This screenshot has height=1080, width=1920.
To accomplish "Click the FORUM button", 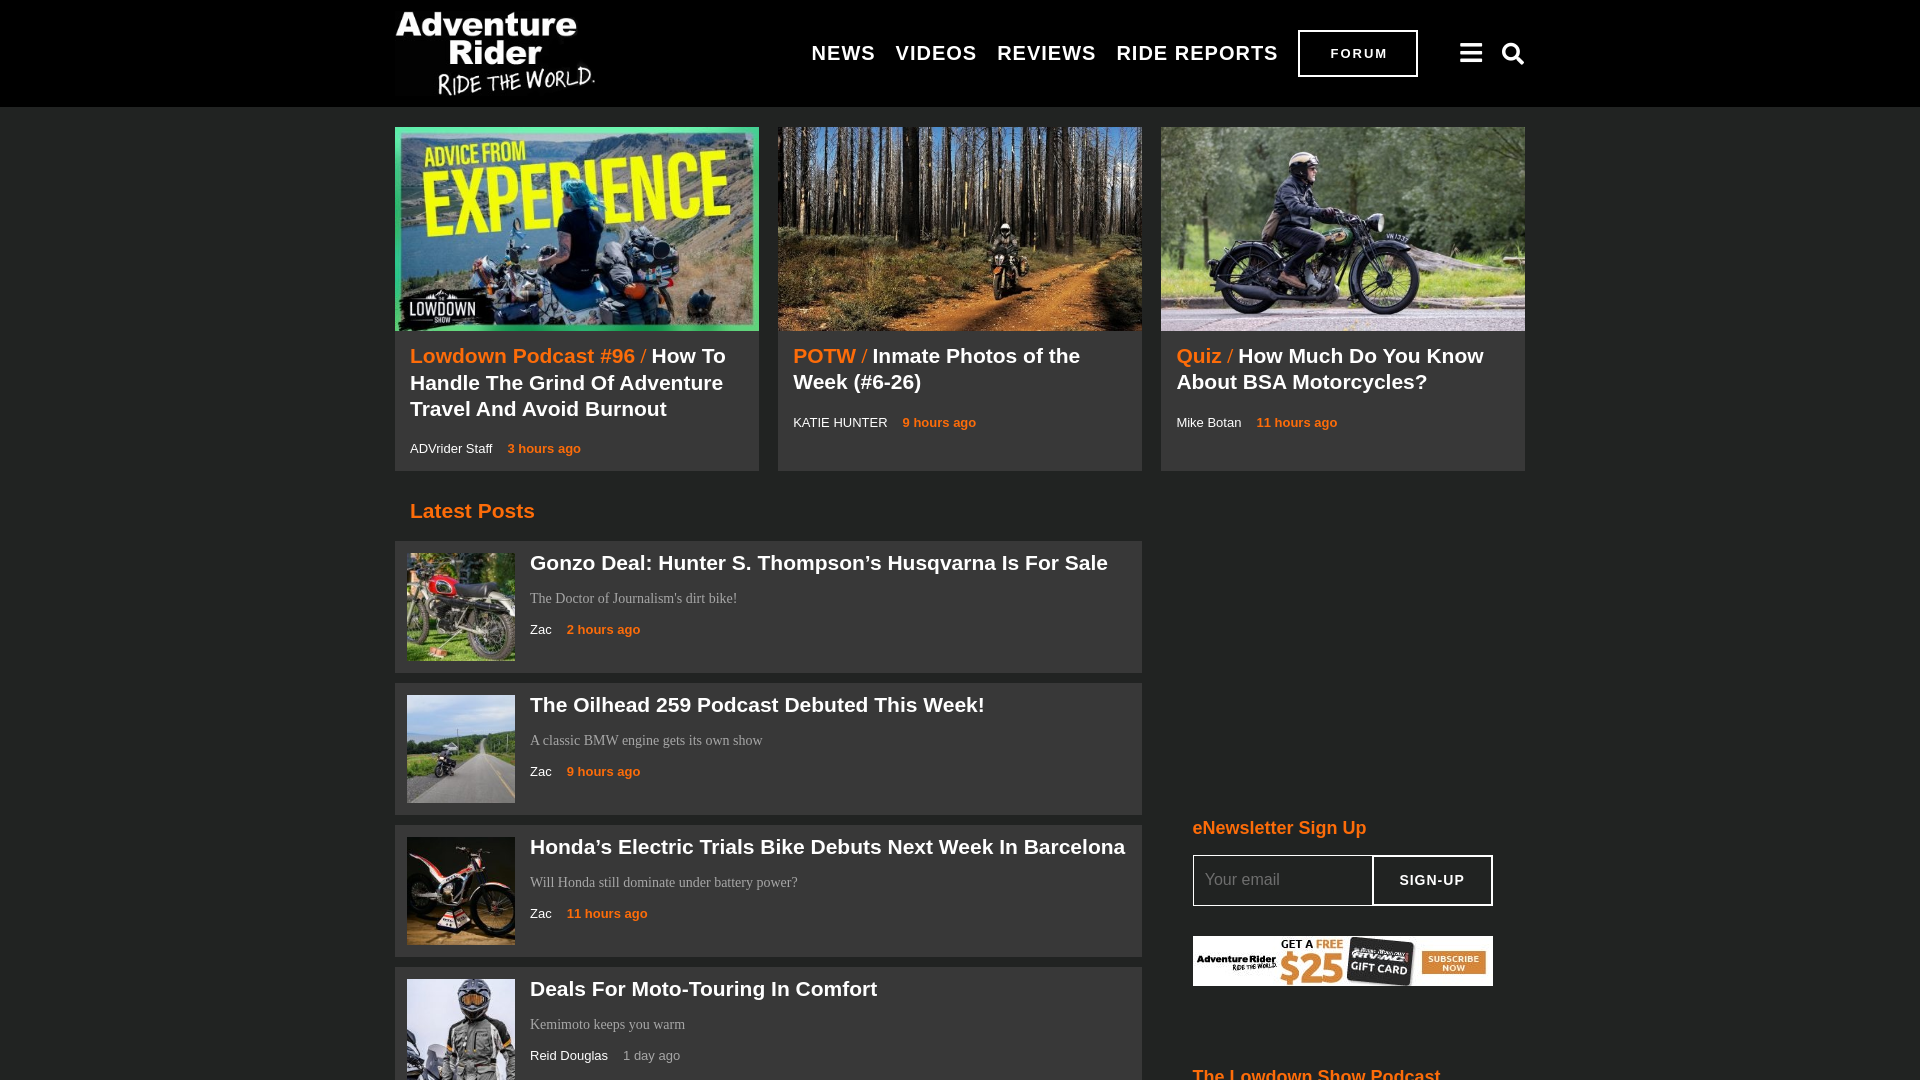I will (x=1357, y=53).
